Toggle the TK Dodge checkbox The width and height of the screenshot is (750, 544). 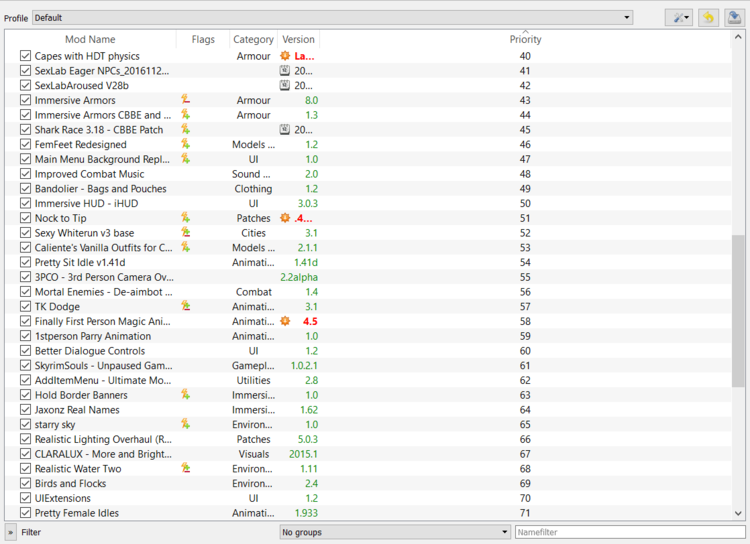click(25, 307)
